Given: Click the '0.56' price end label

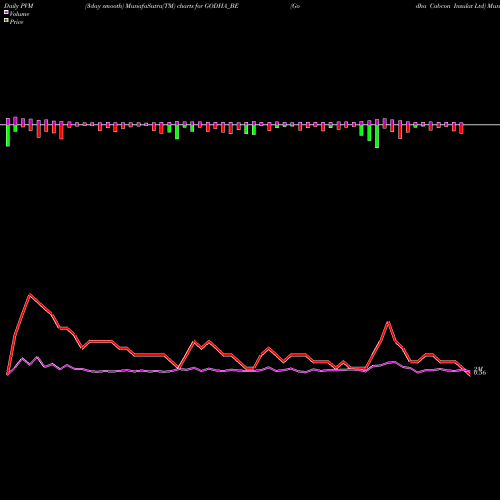Looking at the screenshot, I should coord(480,373).
